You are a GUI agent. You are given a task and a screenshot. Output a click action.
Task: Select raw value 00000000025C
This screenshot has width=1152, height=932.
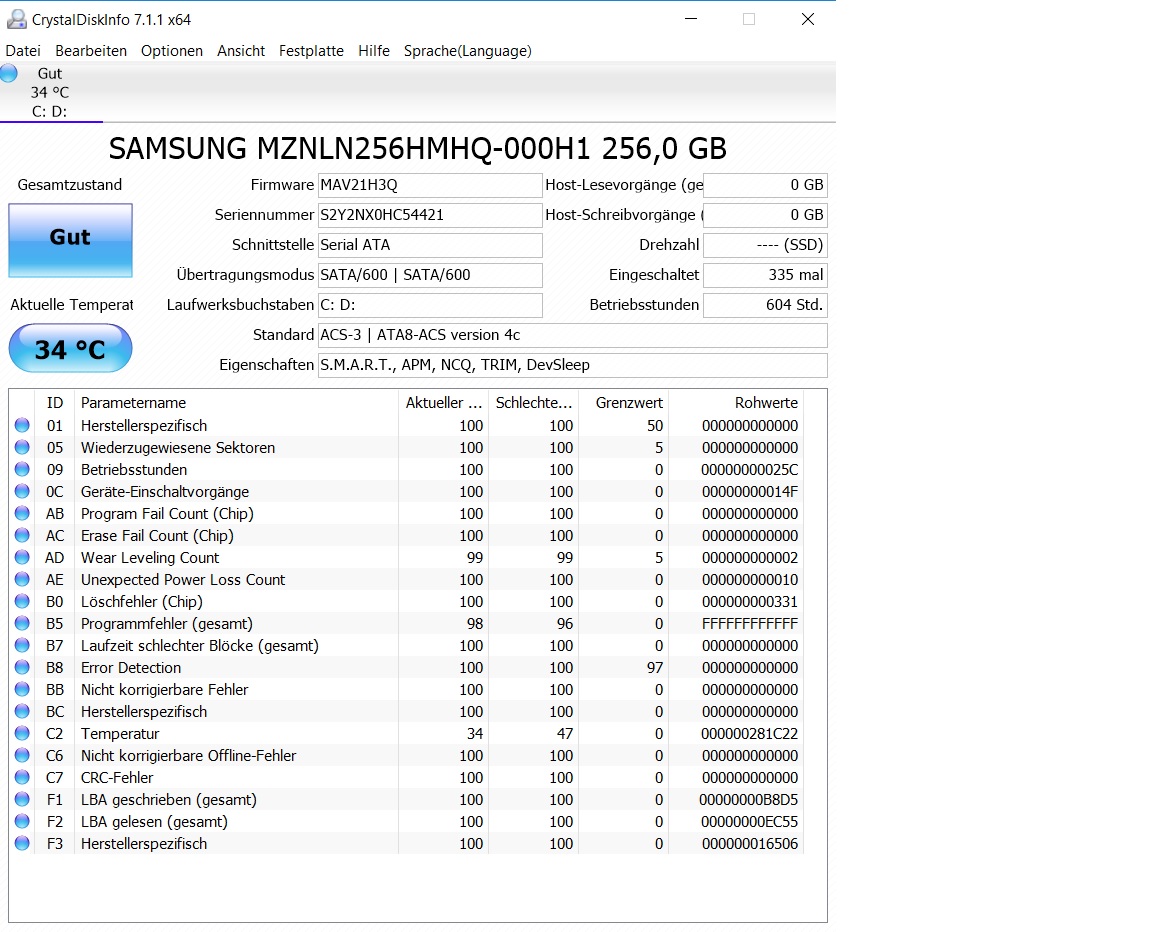point(749,469)
